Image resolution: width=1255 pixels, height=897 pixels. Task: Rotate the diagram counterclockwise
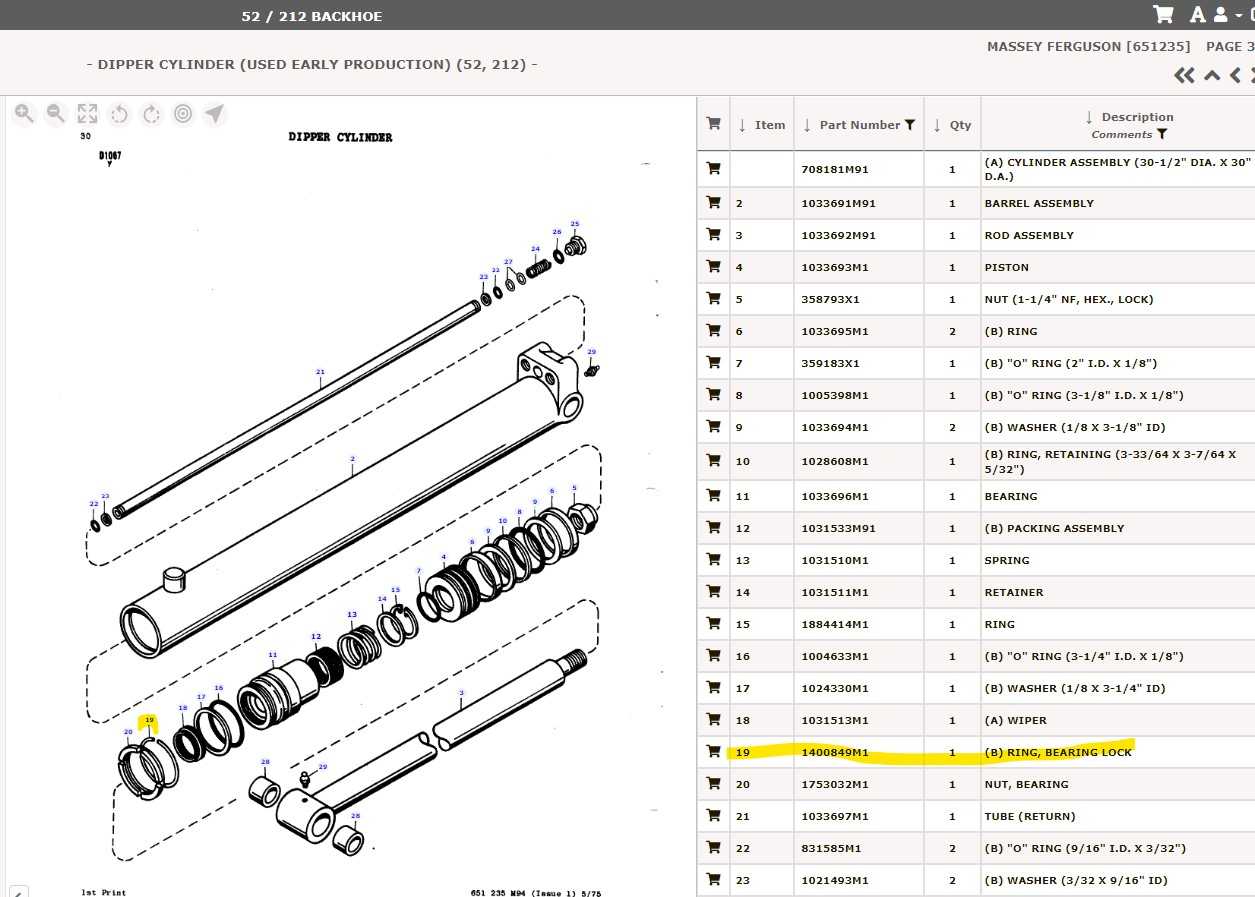[120, 114]
